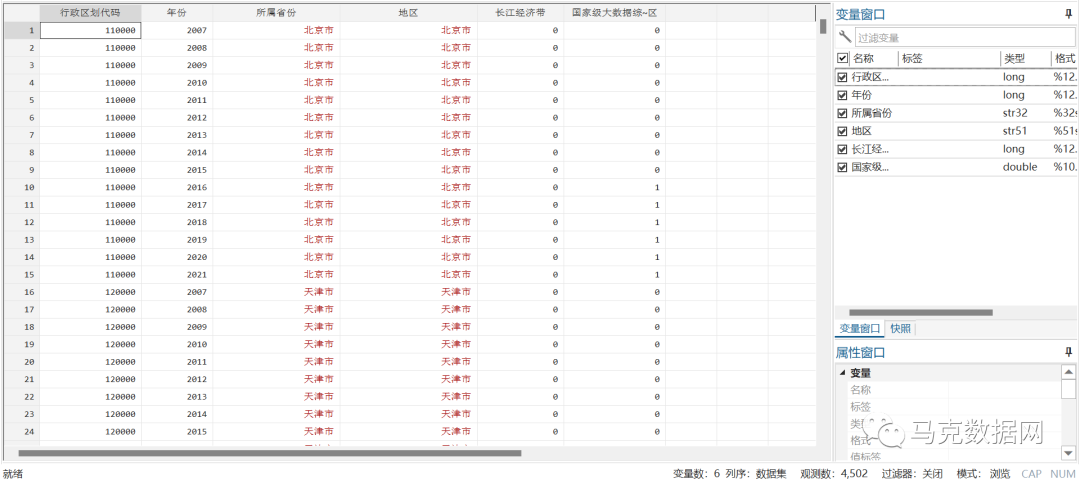Toggle the select-all checkbox beside 名称

click(842, 59)
